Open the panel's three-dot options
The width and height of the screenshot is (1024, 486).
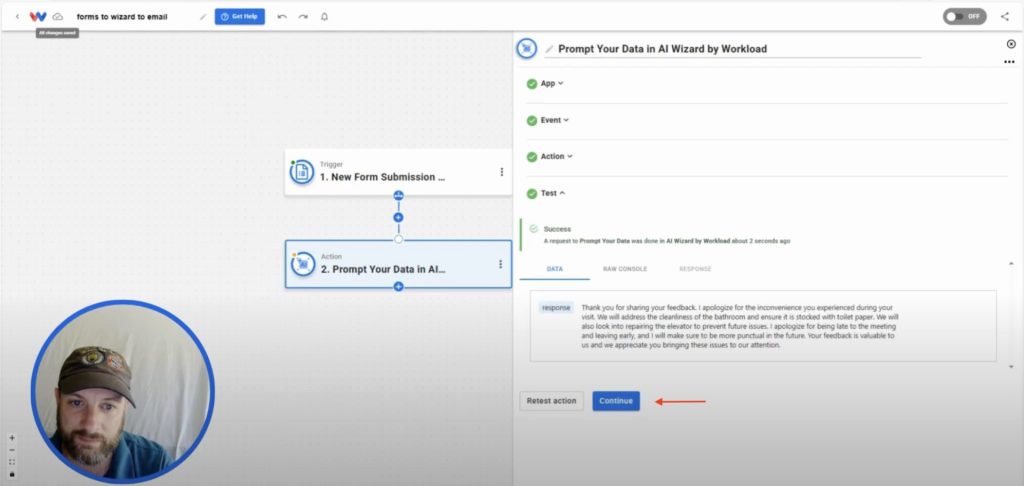tap(1009, 62)
